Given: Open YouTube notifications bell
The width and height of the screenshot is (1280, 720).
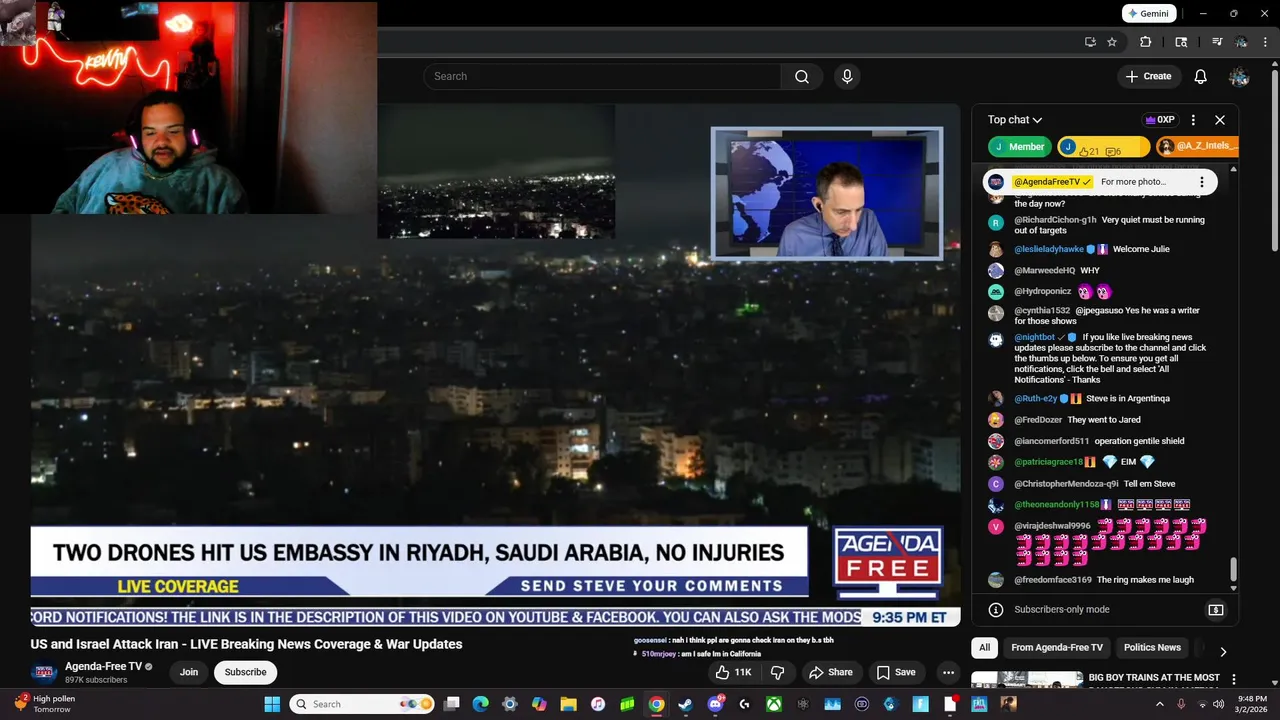Looking at the screenshot, I should point(1201,76).
